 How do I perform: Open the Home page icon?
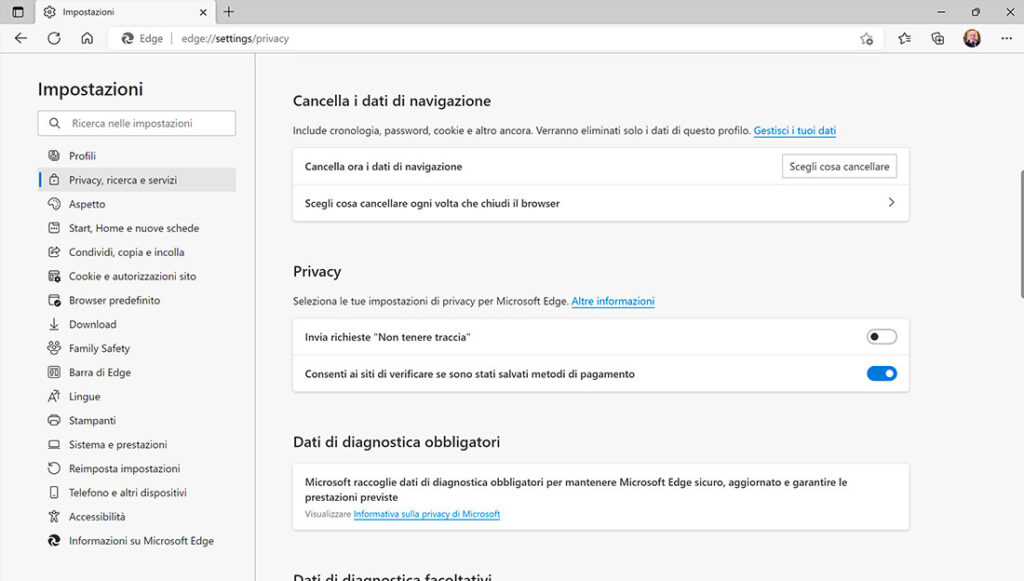click(87, 39)
